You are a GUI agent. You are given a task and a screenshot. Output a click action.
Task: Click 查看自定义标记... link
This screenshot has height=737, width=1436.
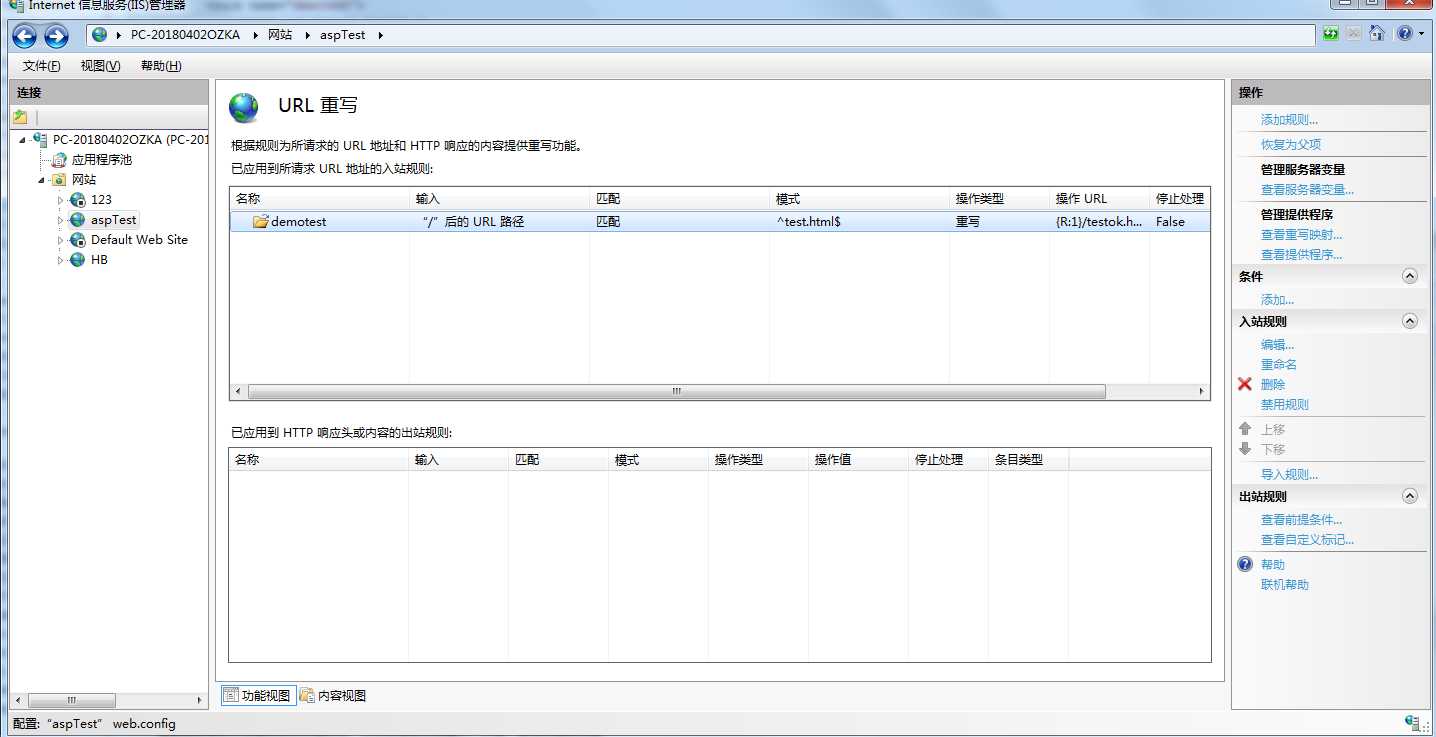pos(1307,540)
